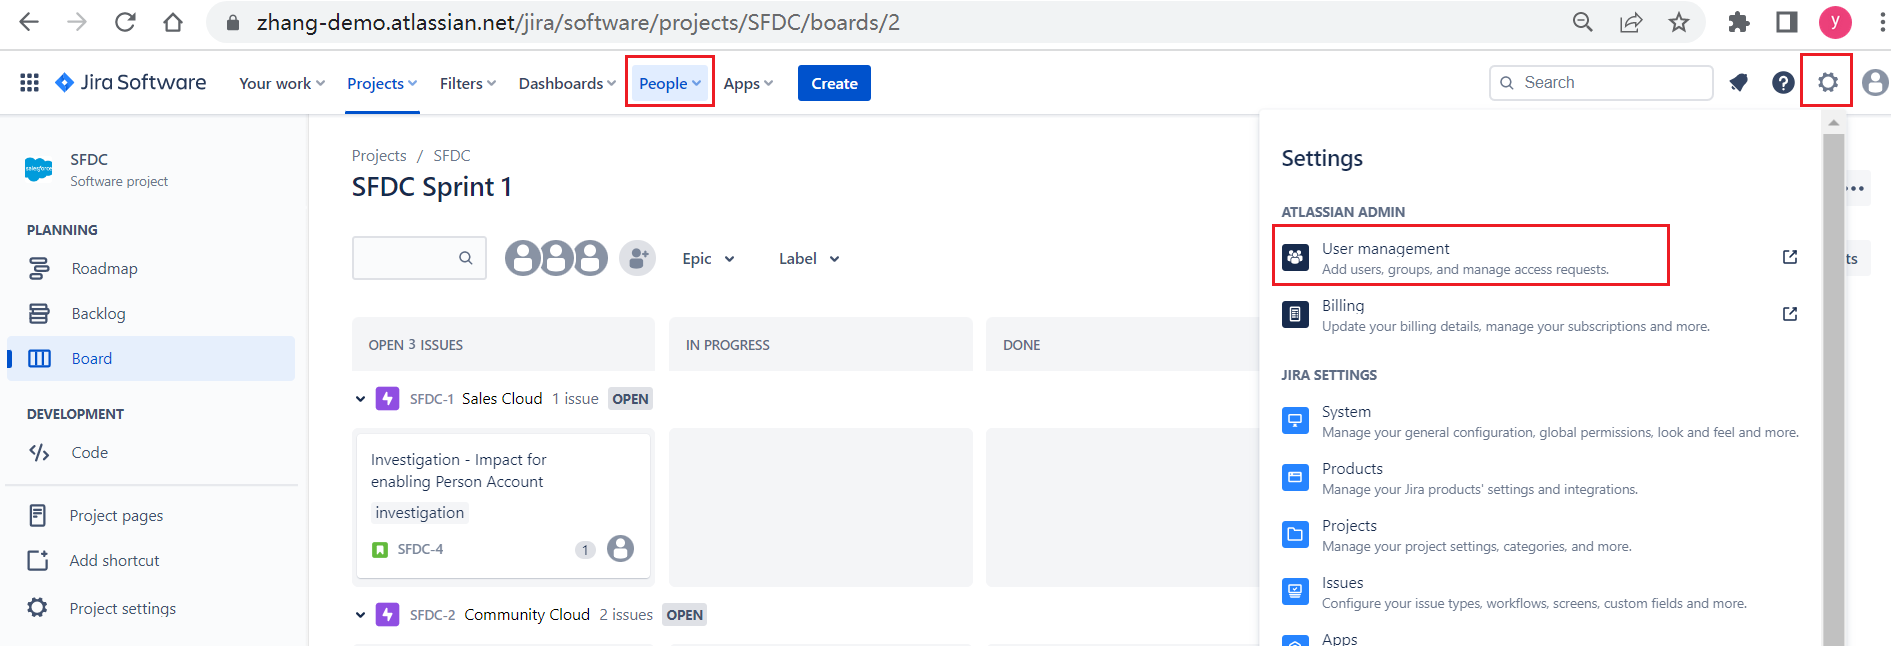1891x646 pixels.
Task: Share page with the browser share icon
Action: 1631,22
